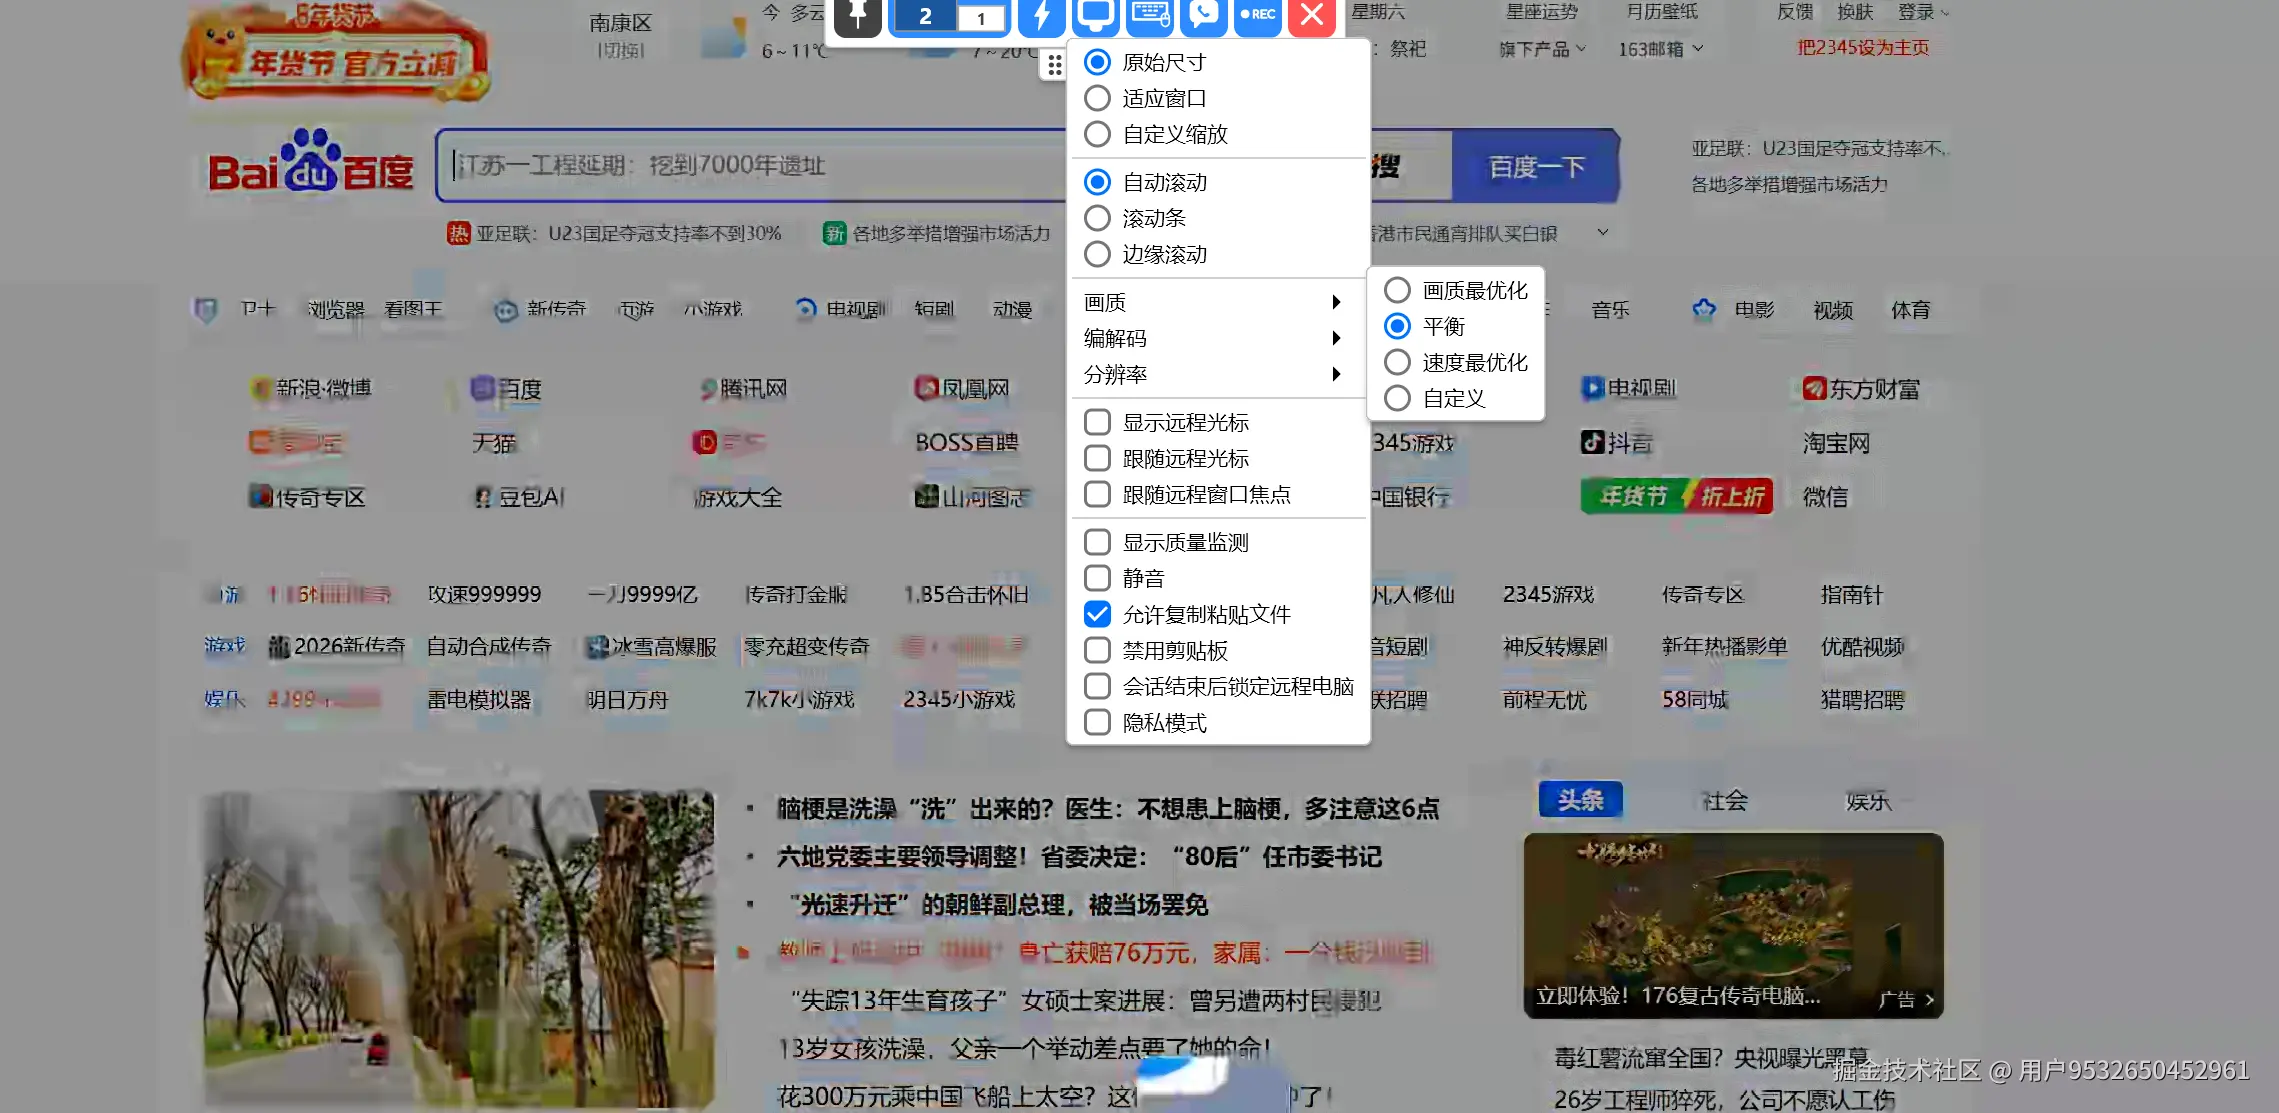Switch to monitor 1 in display selector

[x=981, y=17]
